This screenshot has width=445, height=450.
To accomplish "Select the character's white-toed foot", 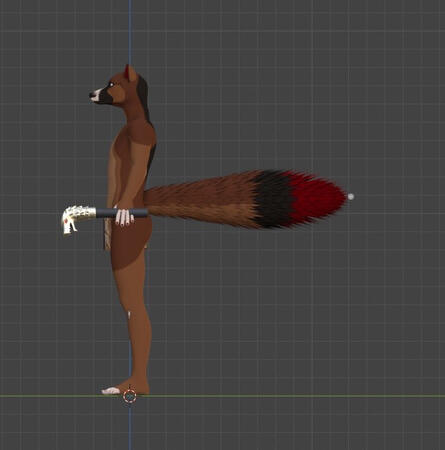I will click(125, 387).
